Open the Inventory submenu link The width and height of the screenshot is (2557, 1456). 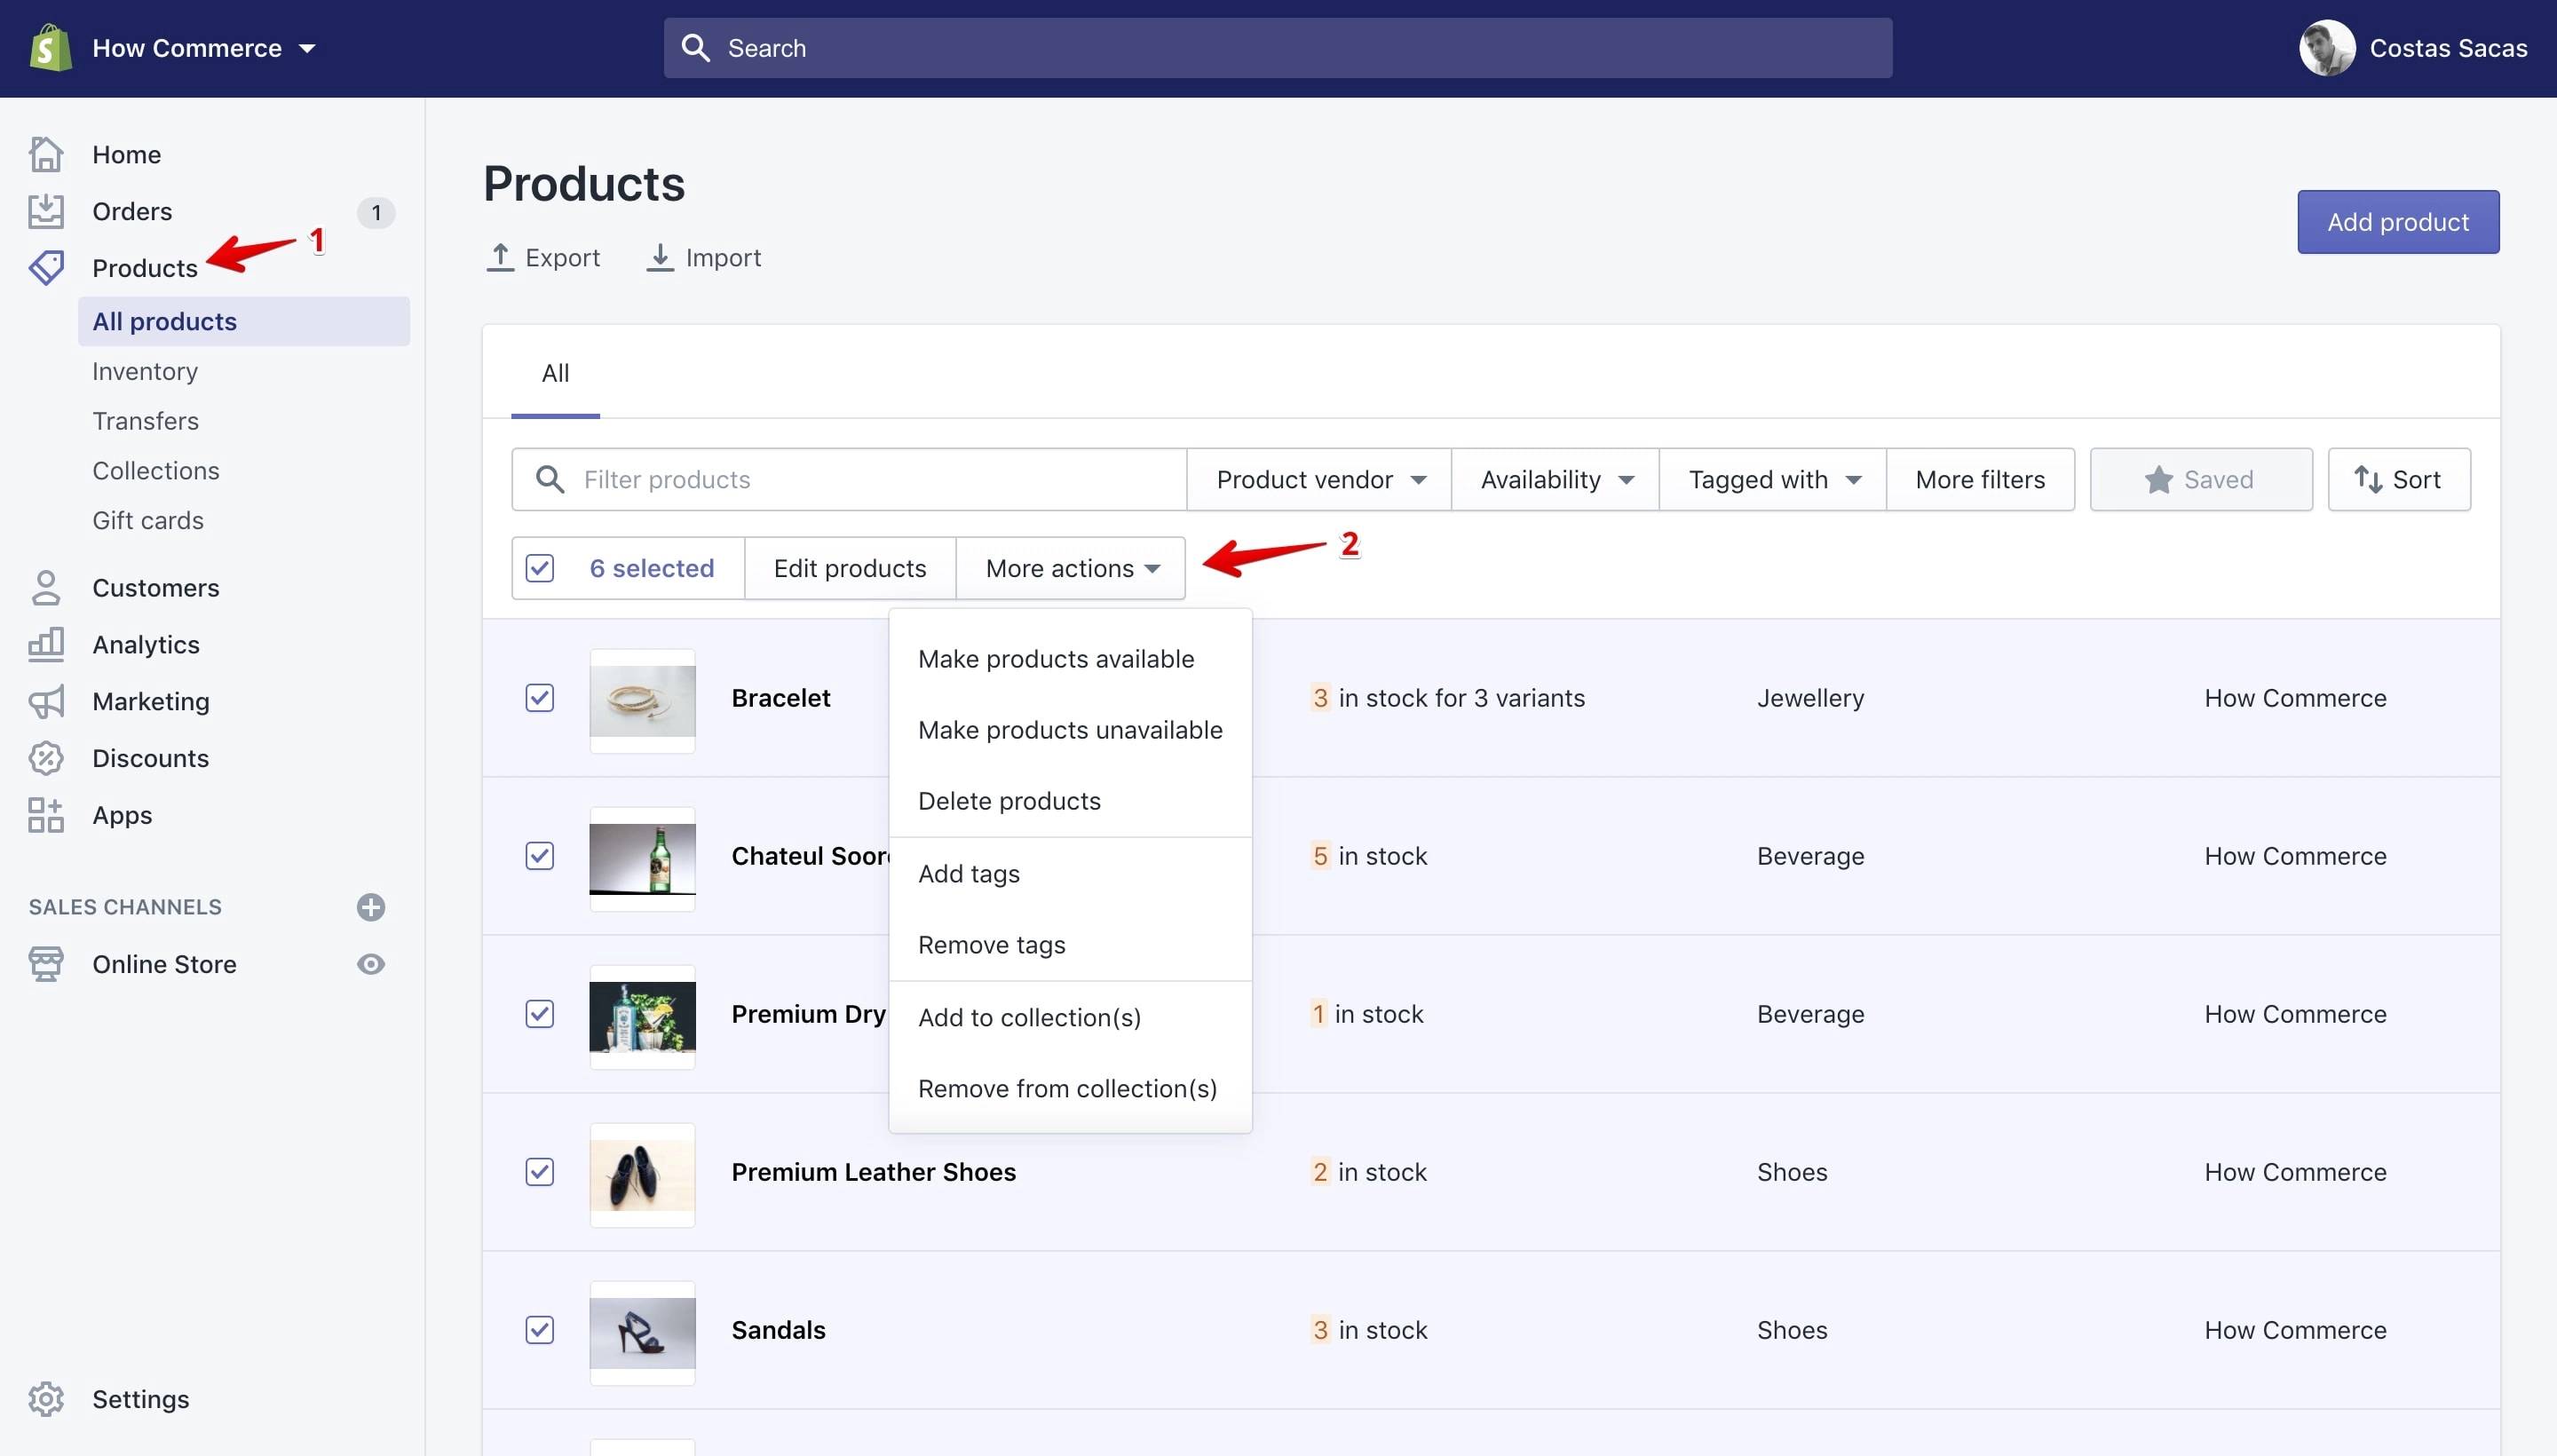[x=145, y=371]
